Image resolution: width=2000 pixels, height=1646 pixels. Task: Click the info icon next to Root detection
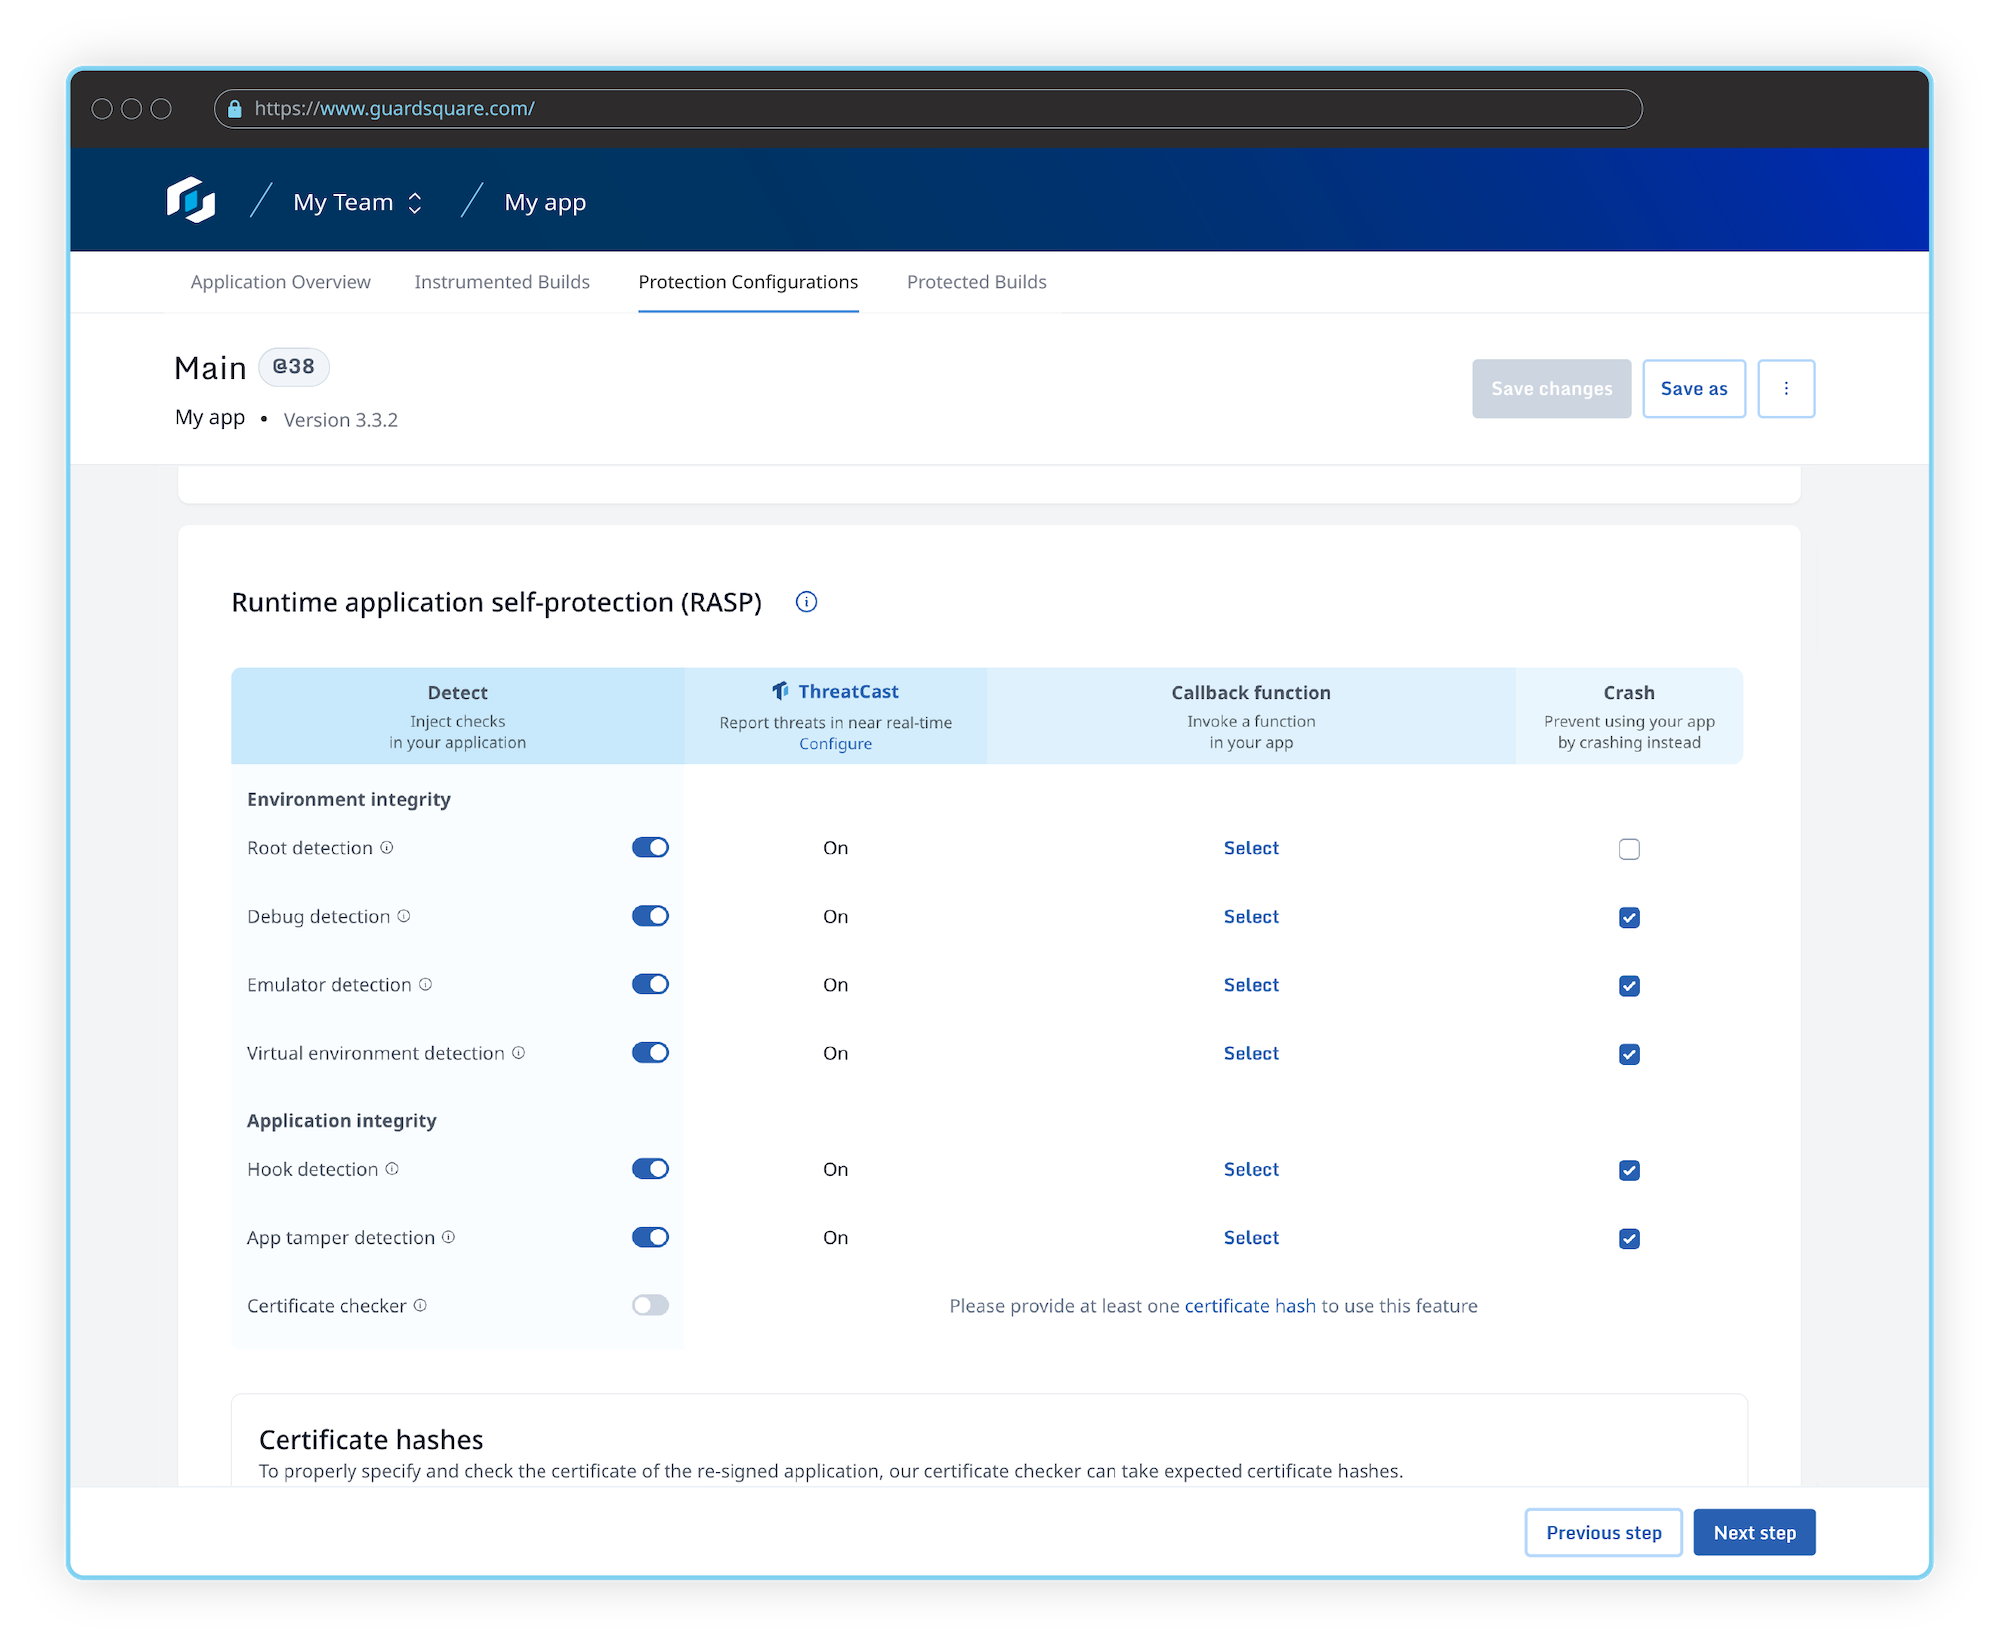[387, 847]
